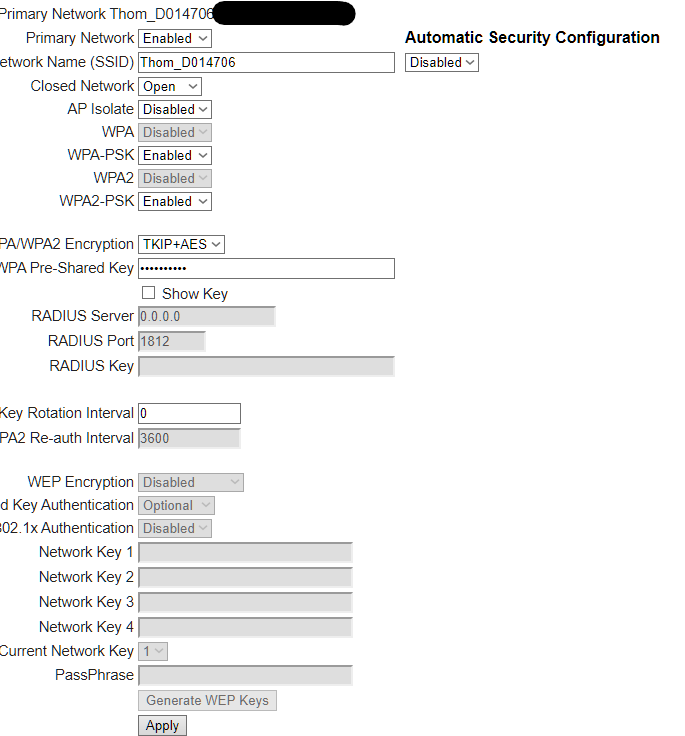Open the WPA2-PSK dropdown
The height and width of the screenshot is (736, 685).
tap(175, 201)
